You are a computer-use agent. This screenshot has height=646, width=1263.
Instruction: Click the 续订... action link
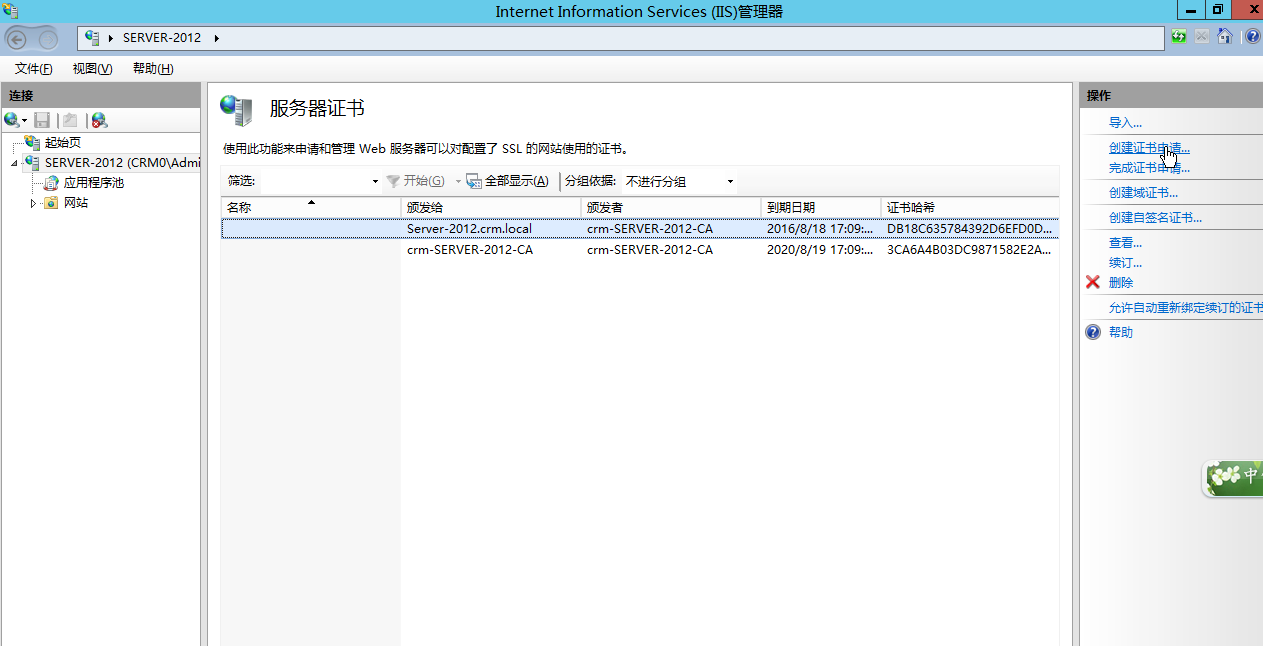pos(1125,263)
